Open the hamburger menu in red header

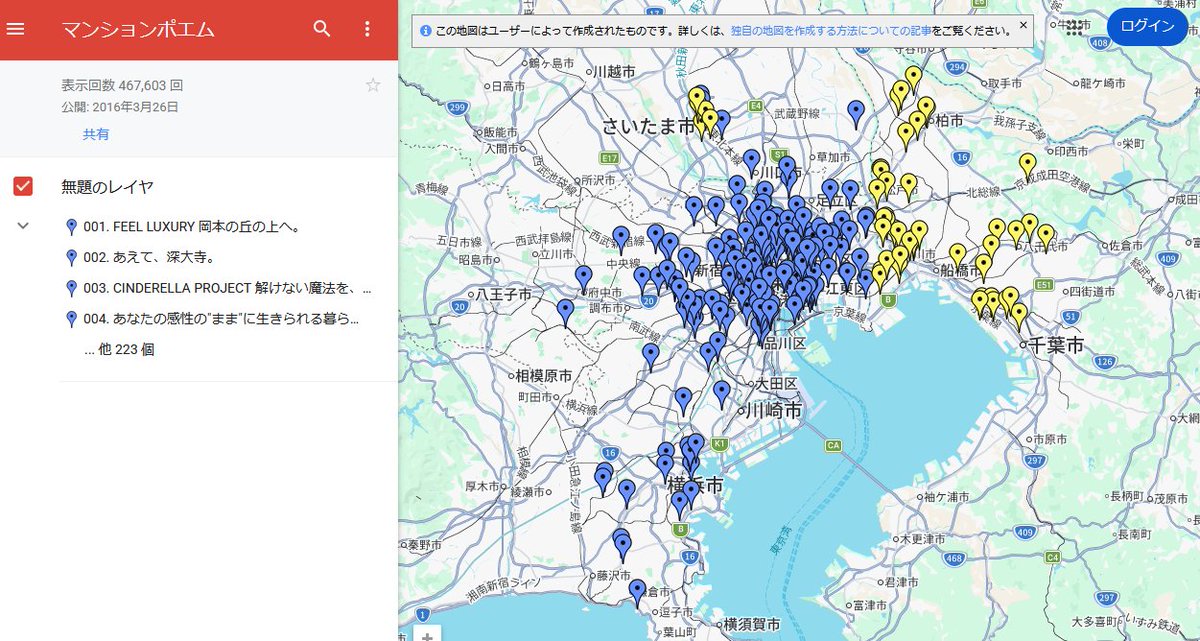pyautogui.click(x=15, y=28)
